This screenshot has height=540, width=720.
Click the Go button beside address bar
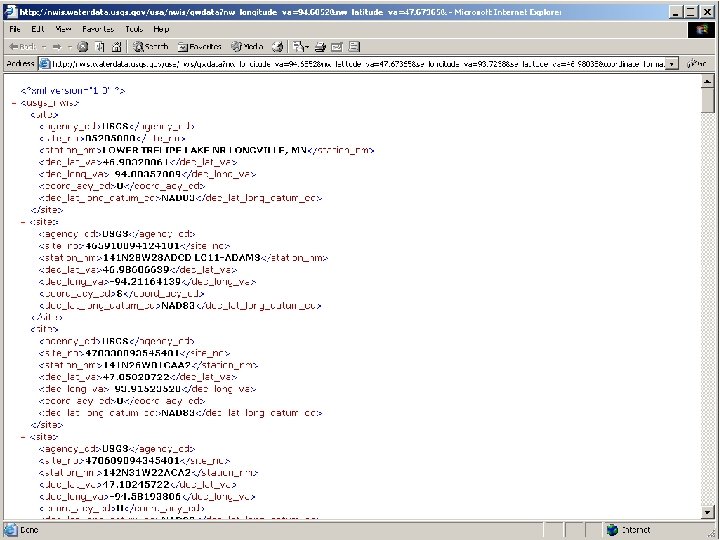tap(697, 64)
